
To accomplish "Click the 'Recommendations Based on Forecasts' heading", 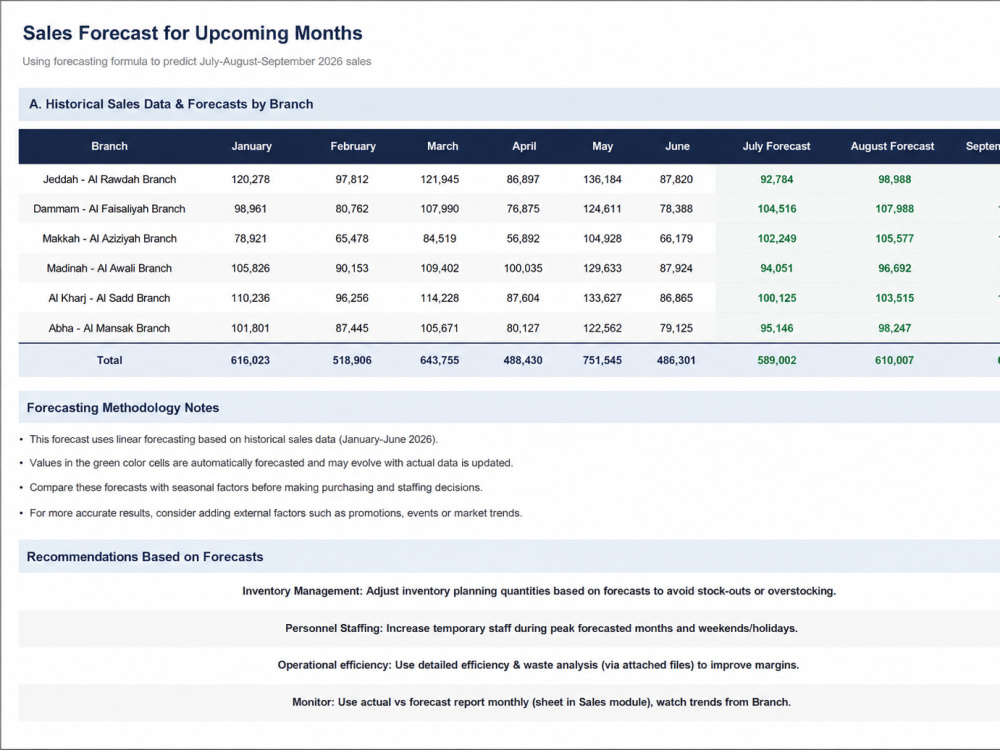I will [x=145, y=557].
